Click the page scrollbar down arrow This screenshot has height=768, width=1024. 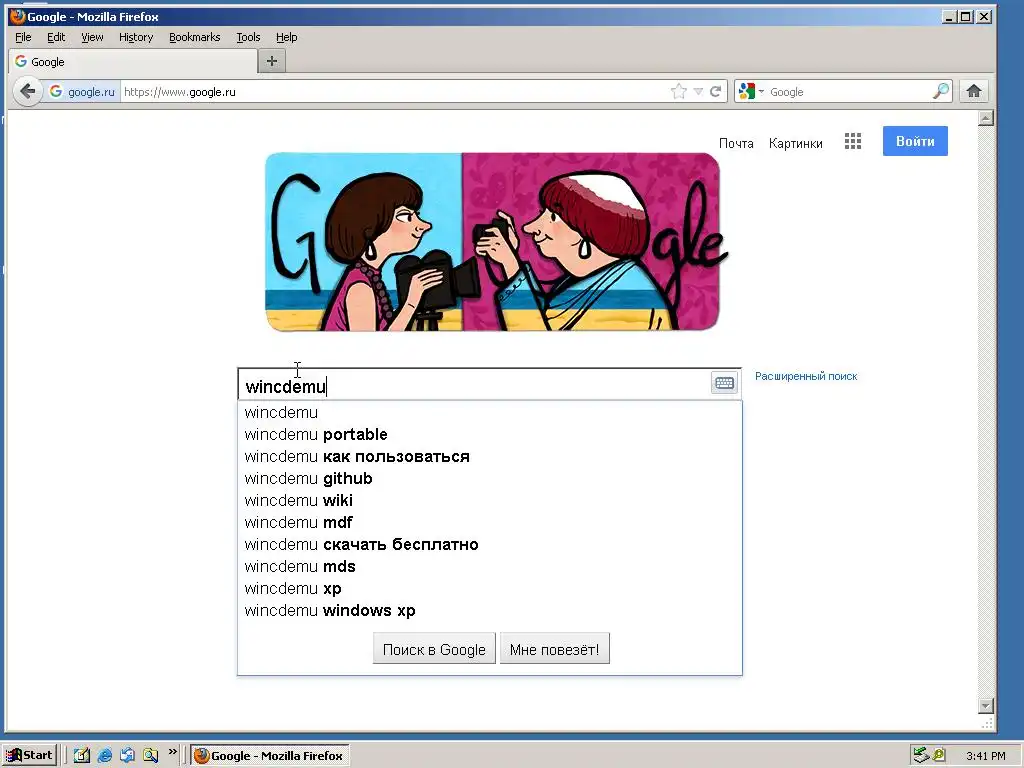[986, 706]
